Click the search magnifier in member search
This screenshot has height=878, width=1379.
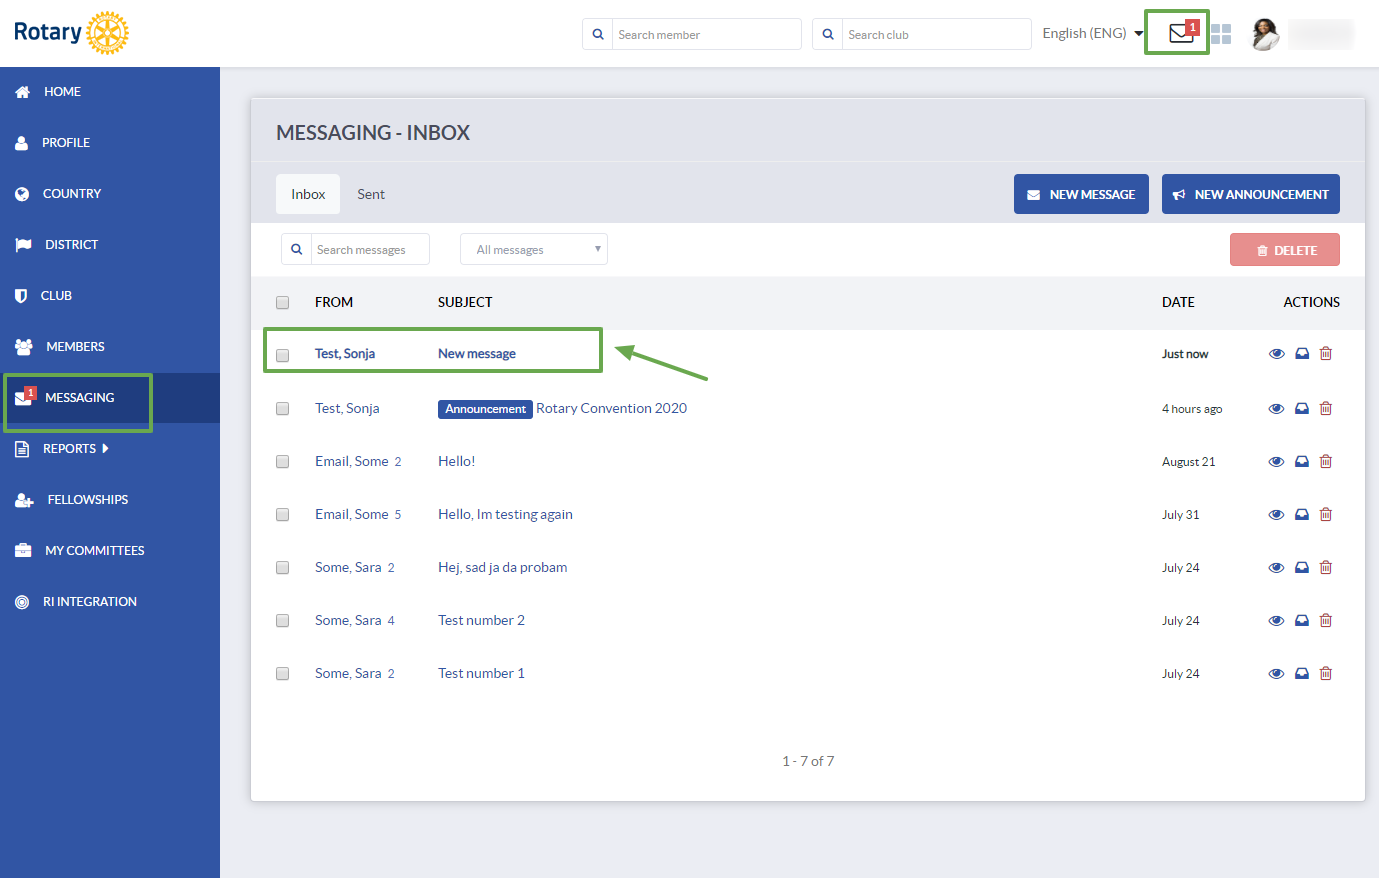point(598,34)
